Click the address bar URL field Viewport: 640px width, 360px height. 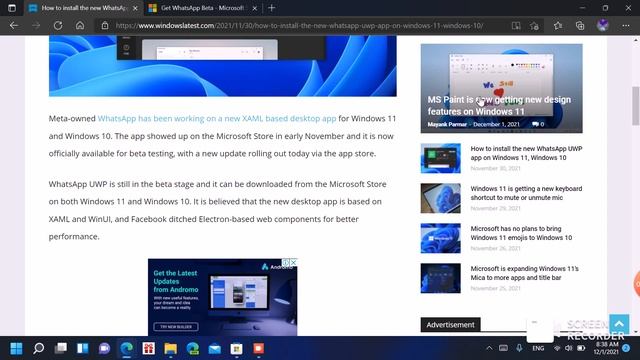coord(299,26)
